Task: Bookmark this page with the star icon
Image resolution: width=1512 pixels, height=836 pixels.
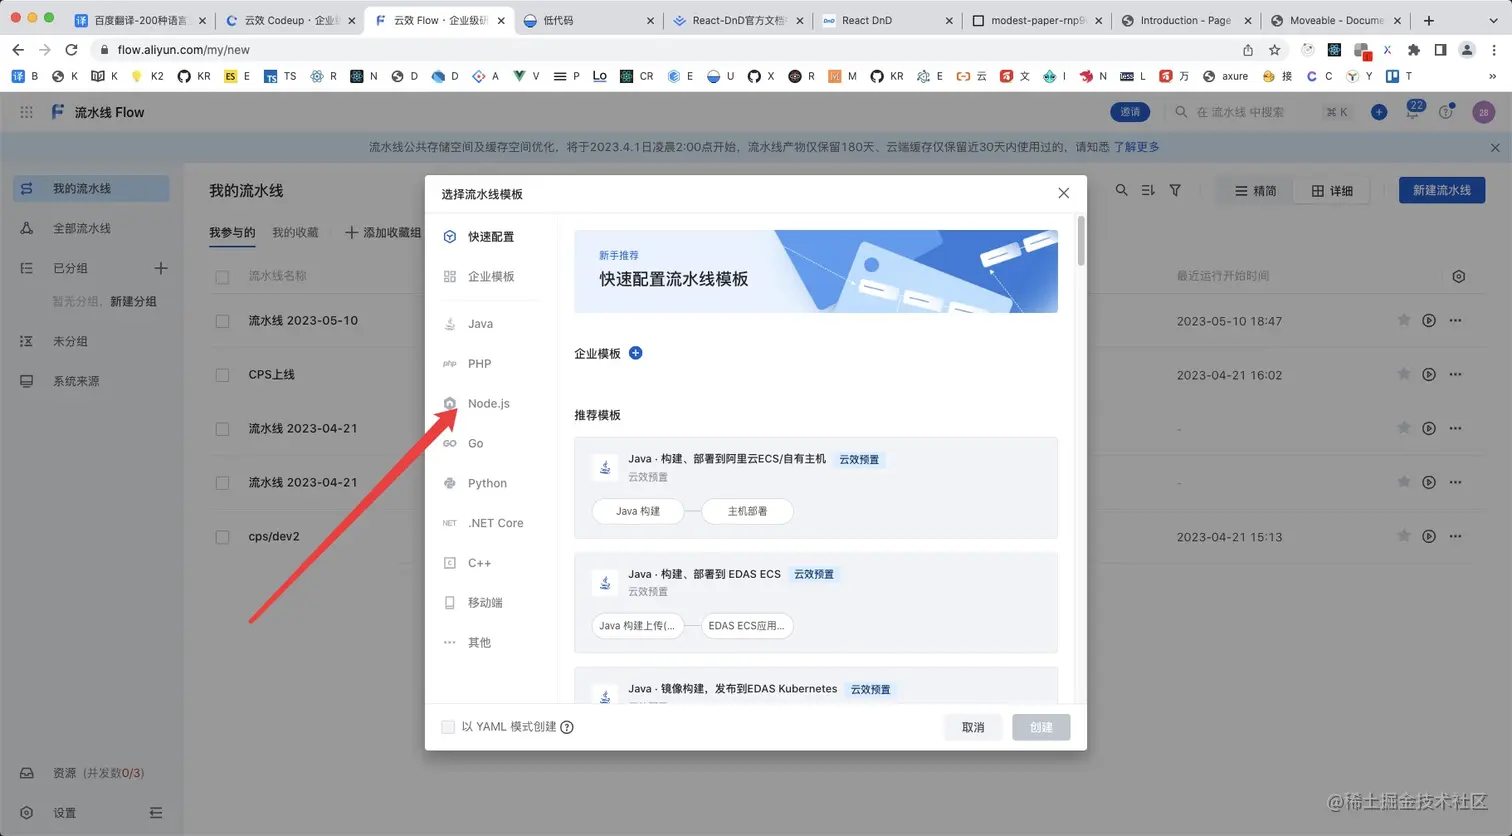Action: (x=1274, y=50)
